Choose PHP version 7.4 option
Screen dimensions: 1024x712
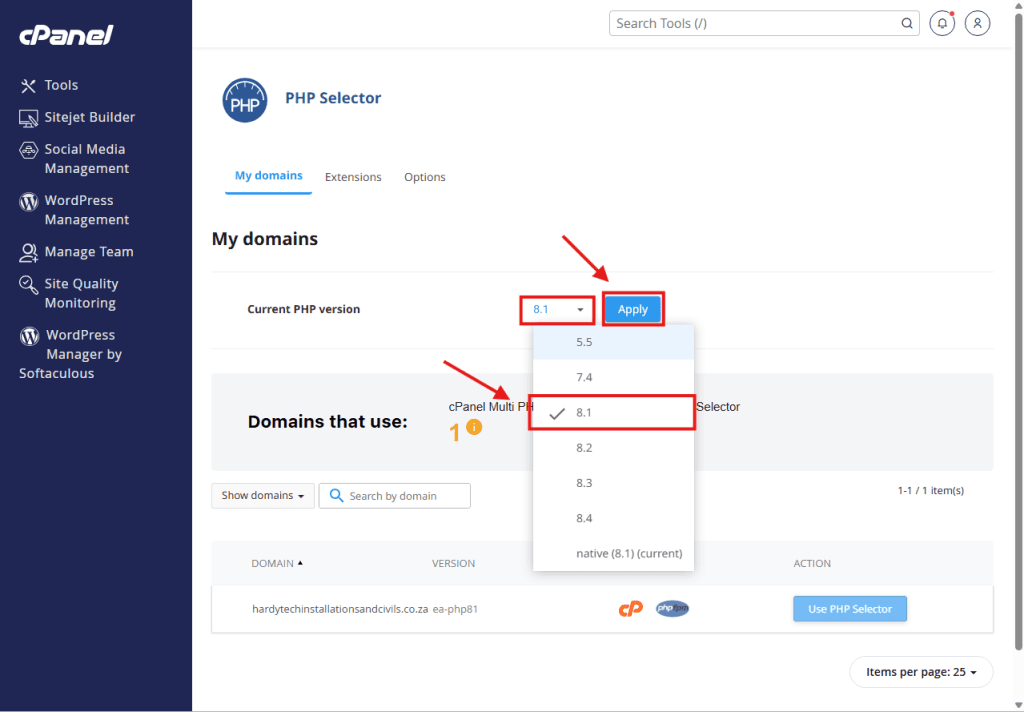tap(584, 377)
